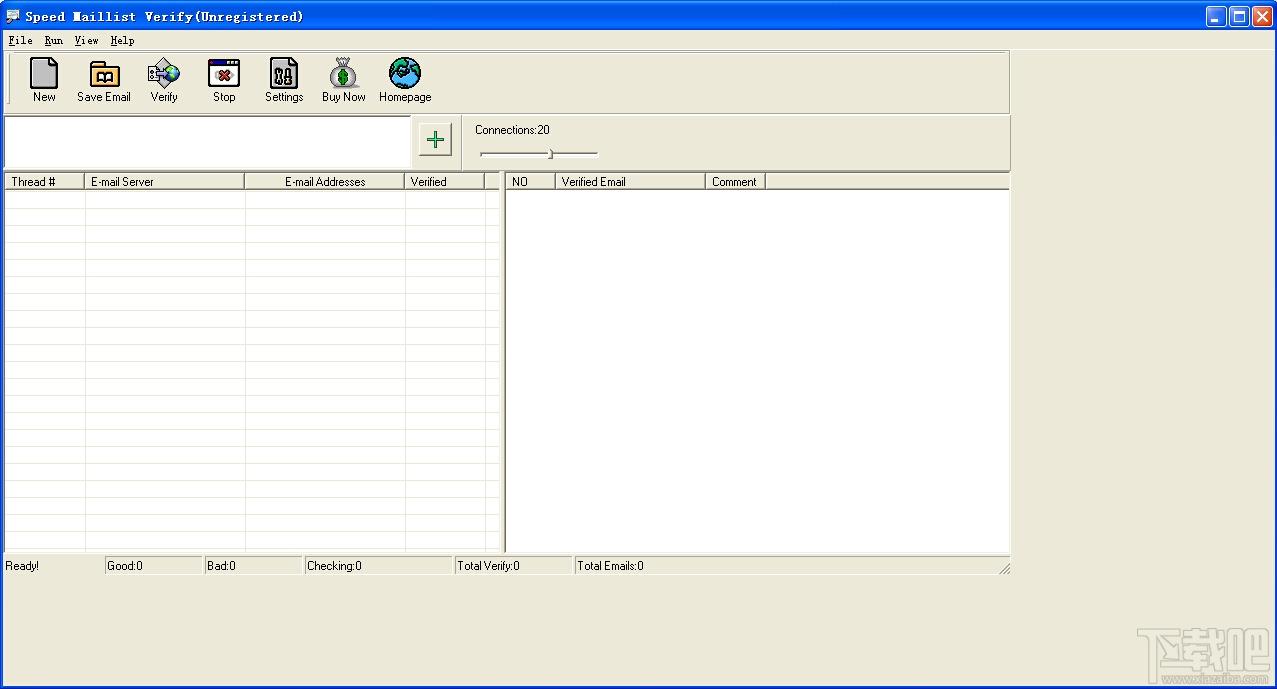Minimize the Speed Maillist Verify window
Screen dimensions: 1277x689
click(1216, 16)
